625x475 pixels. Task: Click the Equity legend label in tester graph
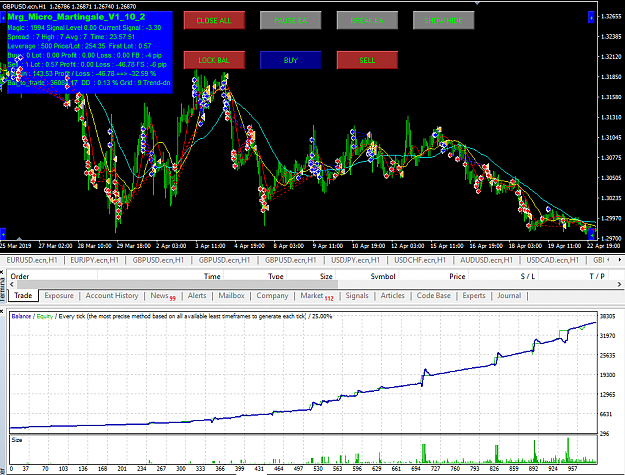point(45,316)
